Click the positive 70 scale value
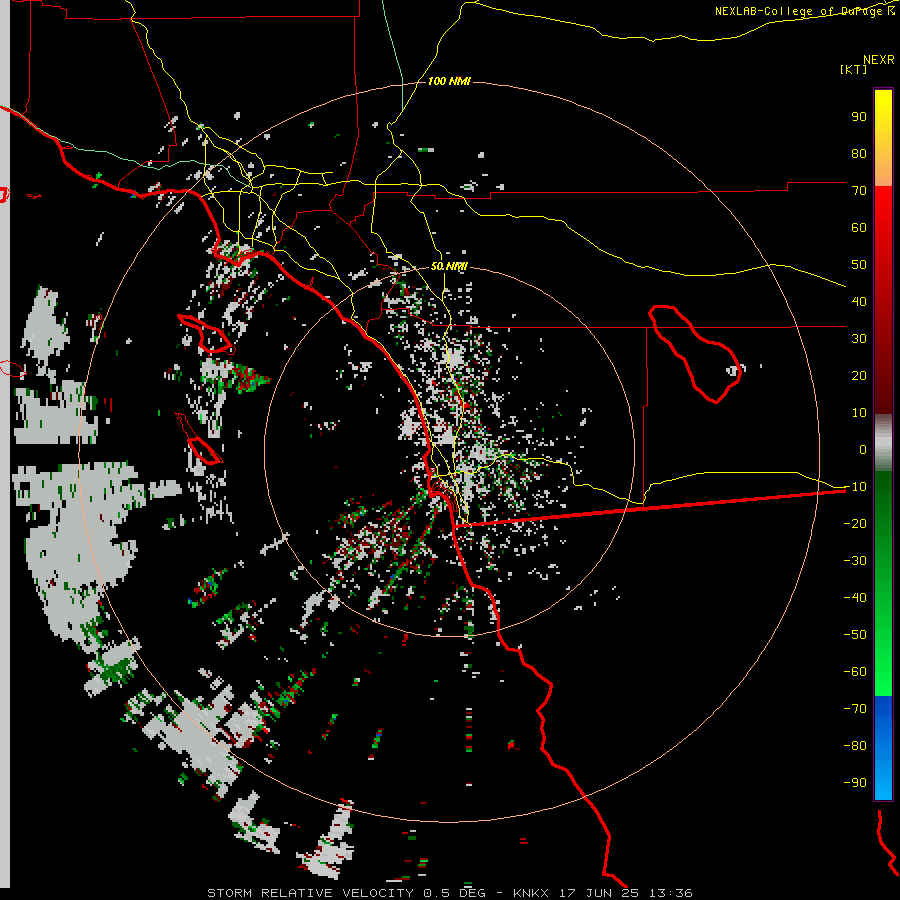Viewport: 900px width, 900px height. [859, 191]
